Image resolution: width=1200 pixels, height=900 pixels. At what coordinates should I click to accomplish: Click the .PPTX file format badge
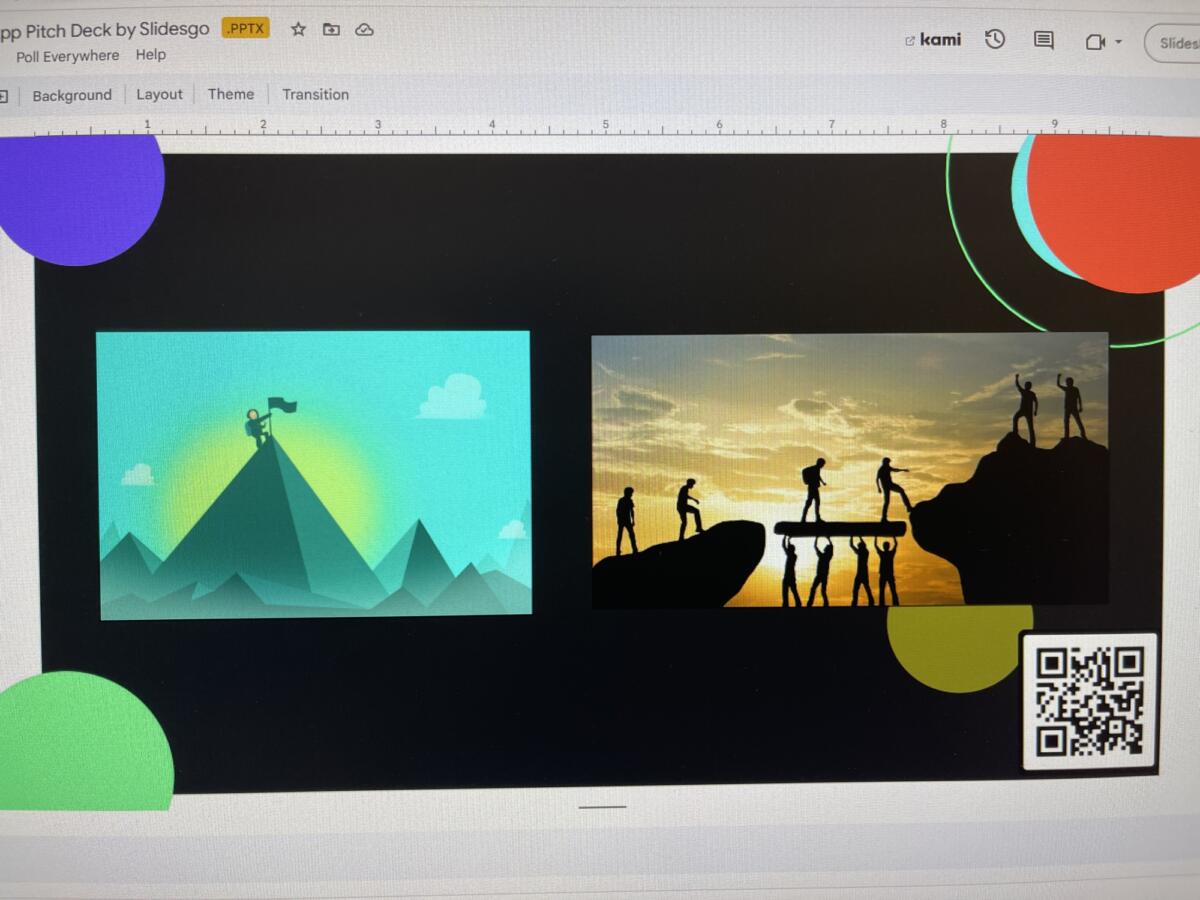[245, 28]
